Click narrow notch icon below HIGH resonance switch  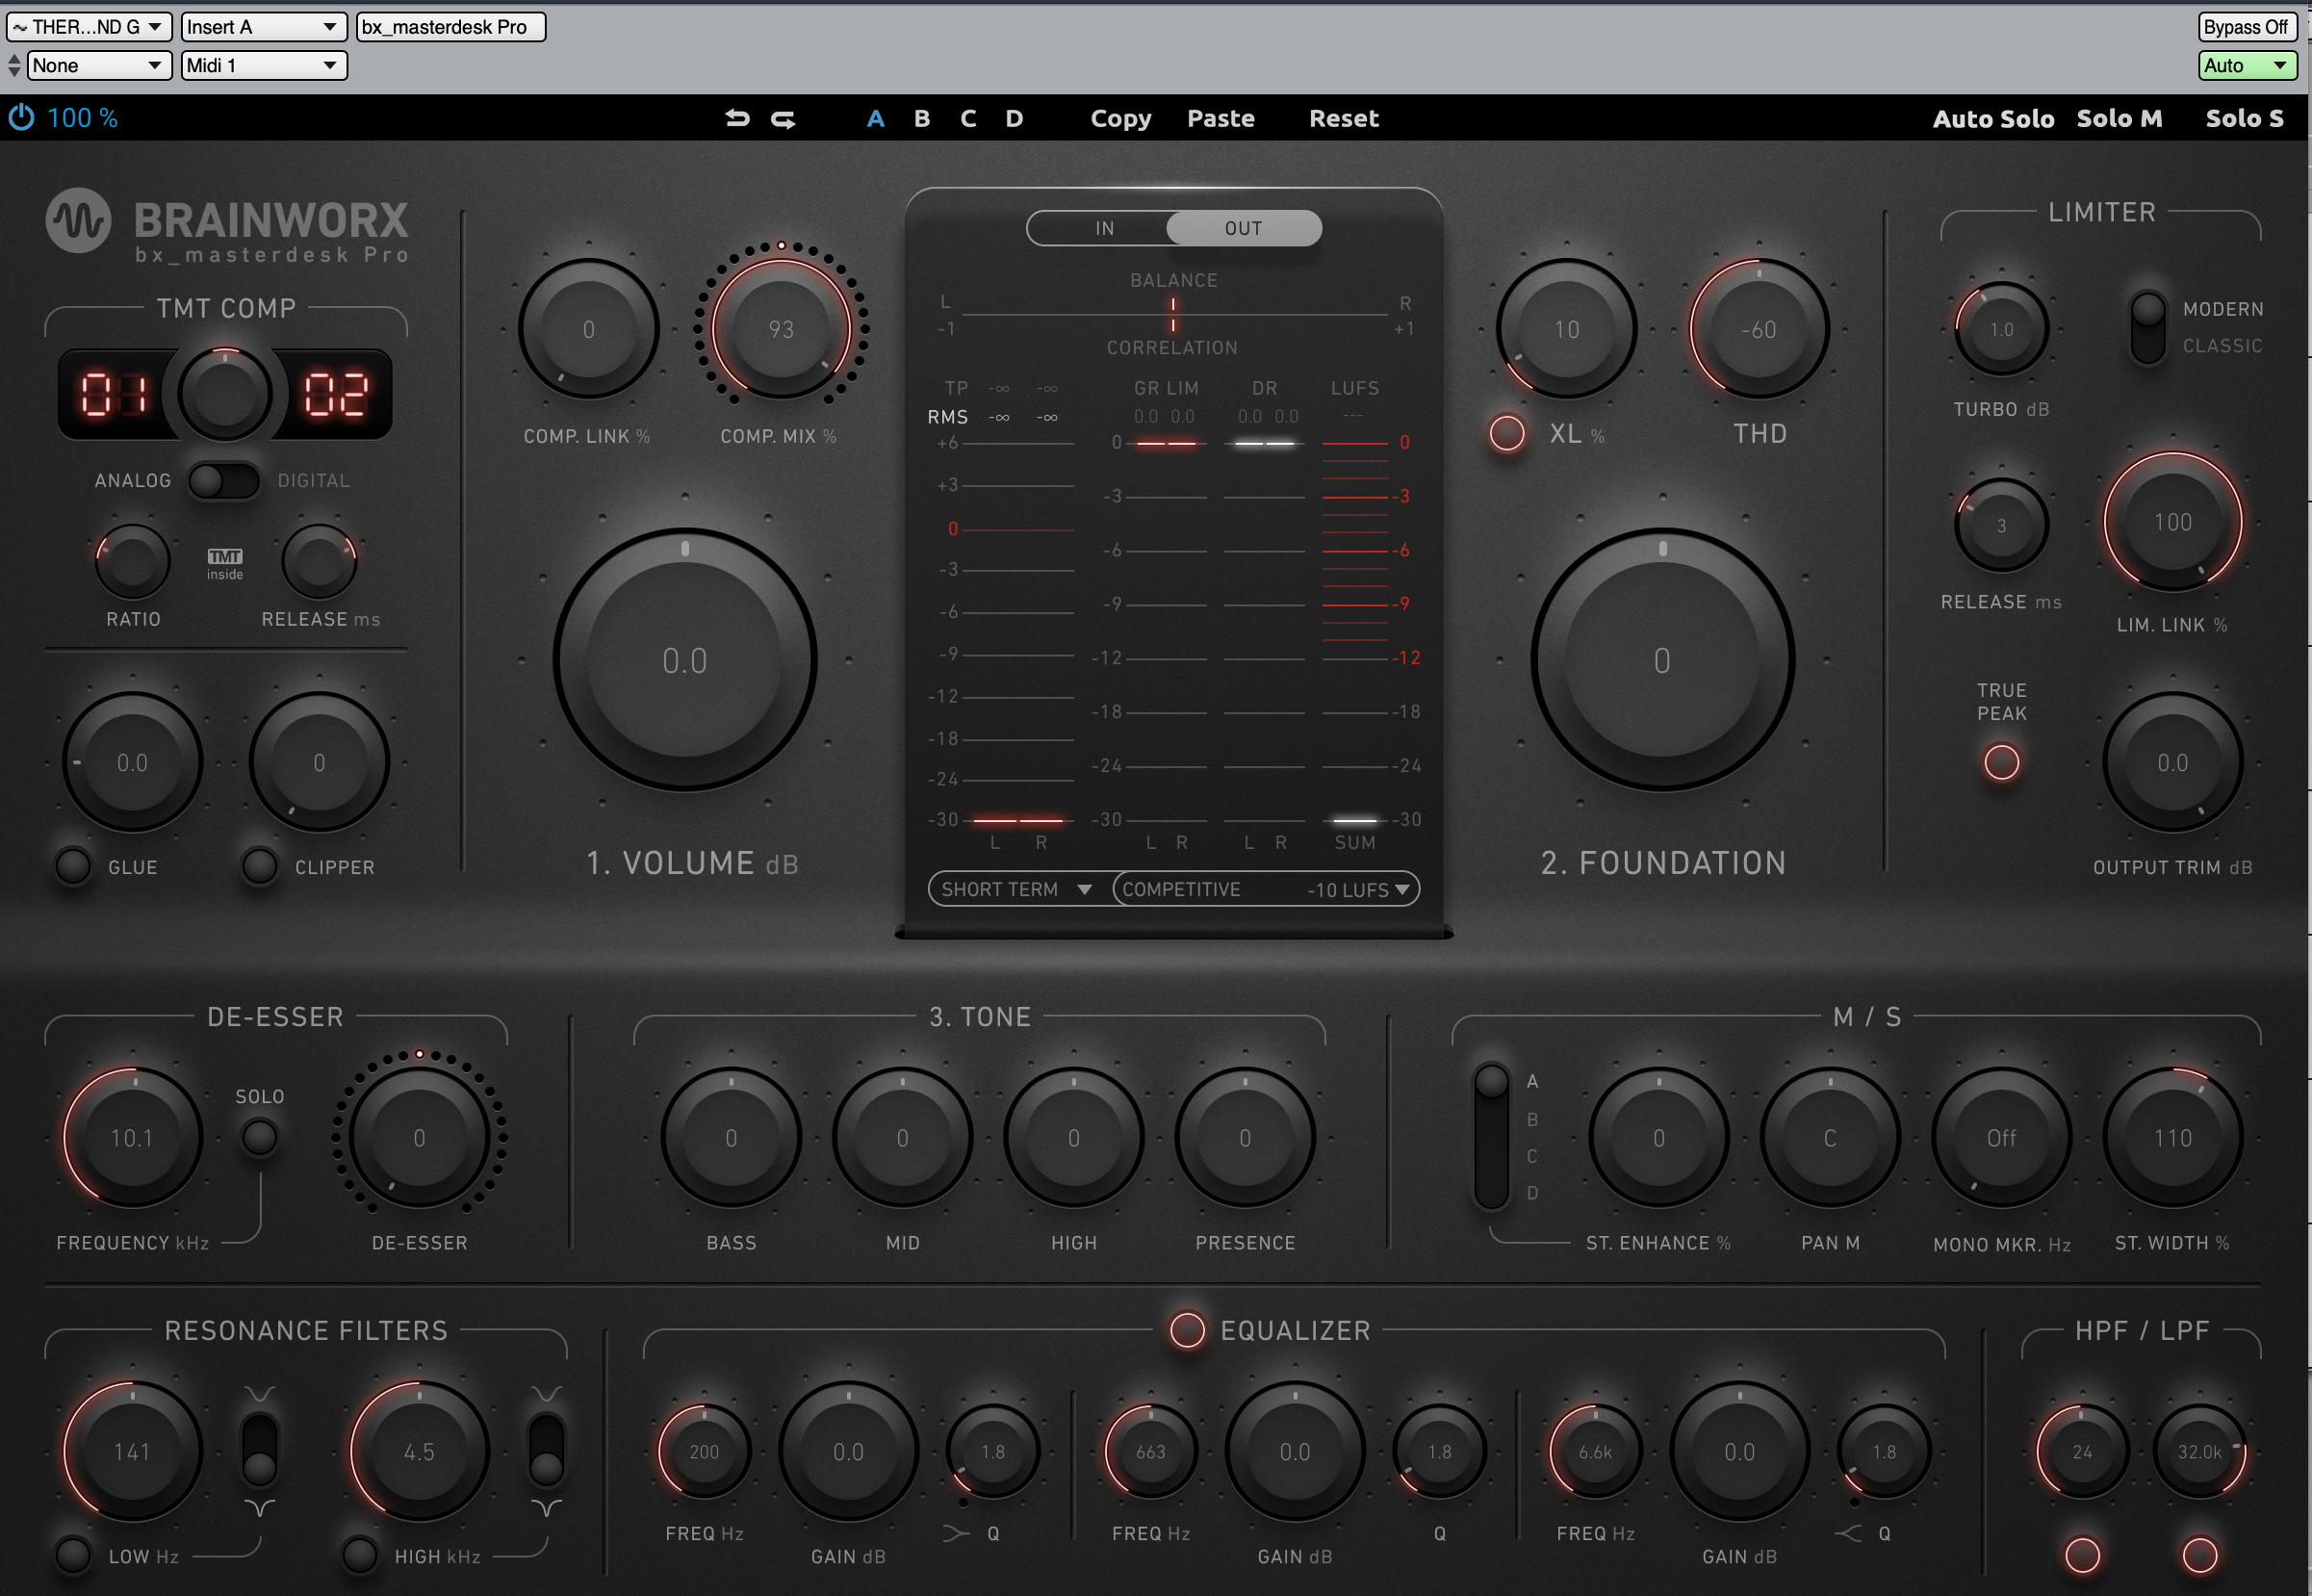546,1507
